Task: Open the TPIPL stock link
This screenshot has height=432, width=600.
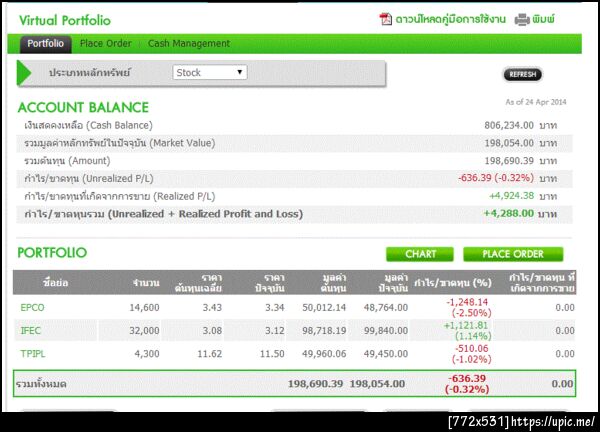Action: (33, 354)
